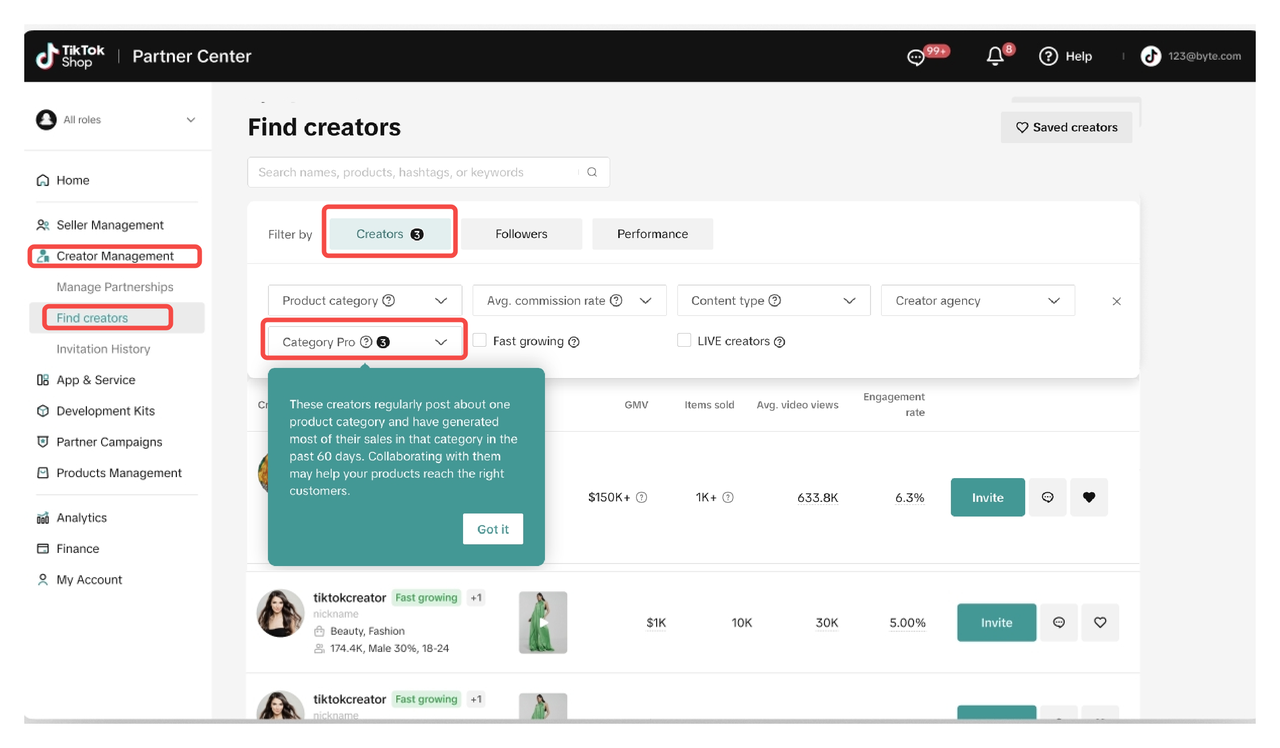Click the info icon next to Category Pro
The height and width of the screenshot is (748, 1280).
coord(366,342)
